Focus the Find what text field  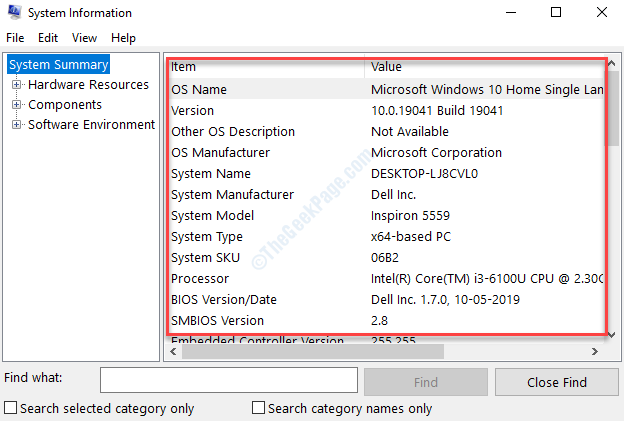point(229,380)
